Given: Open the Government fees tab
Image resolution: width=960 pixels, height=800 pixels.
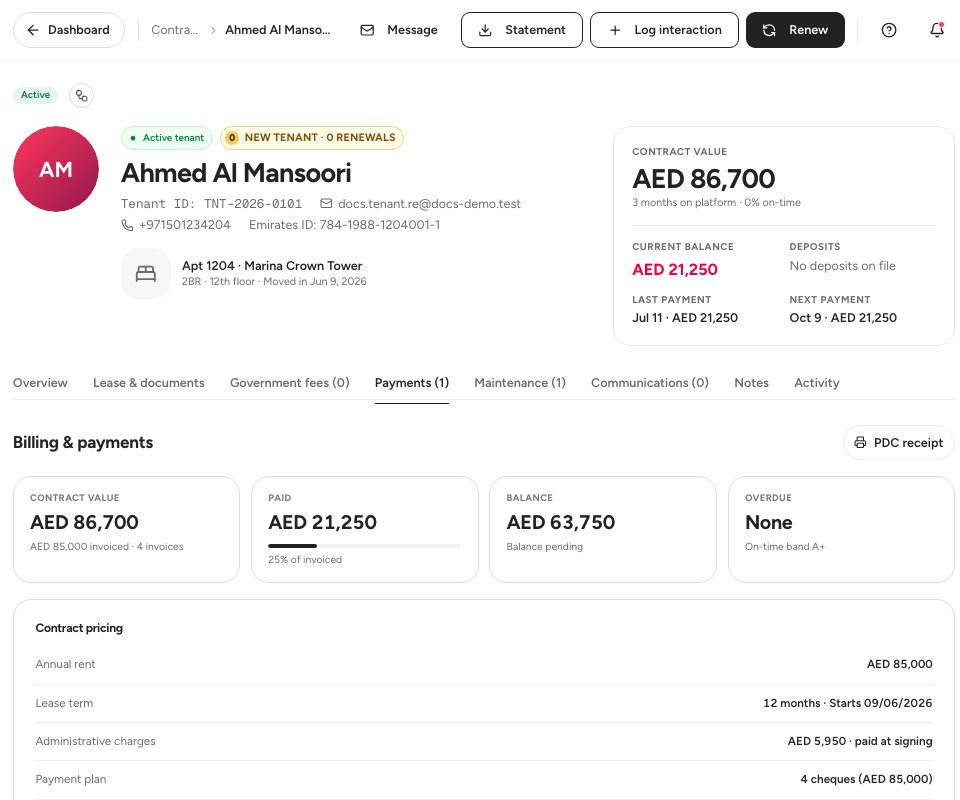Looking at the screenshot, I should 290,383.
